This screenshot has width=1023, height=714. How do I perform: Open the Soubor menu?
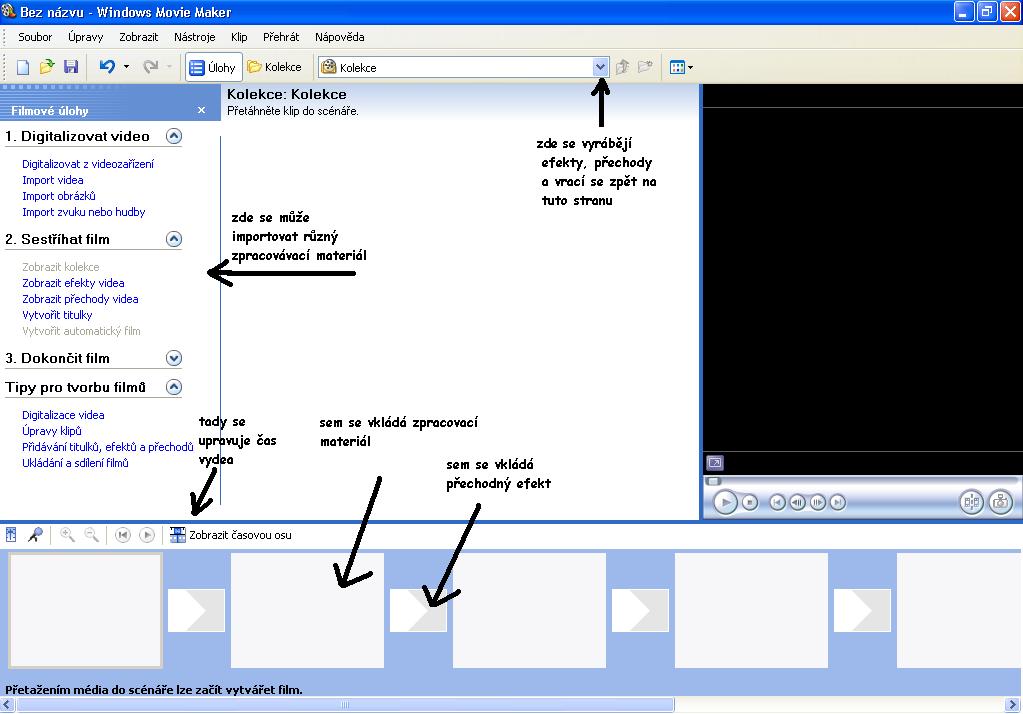click(35, 37)
